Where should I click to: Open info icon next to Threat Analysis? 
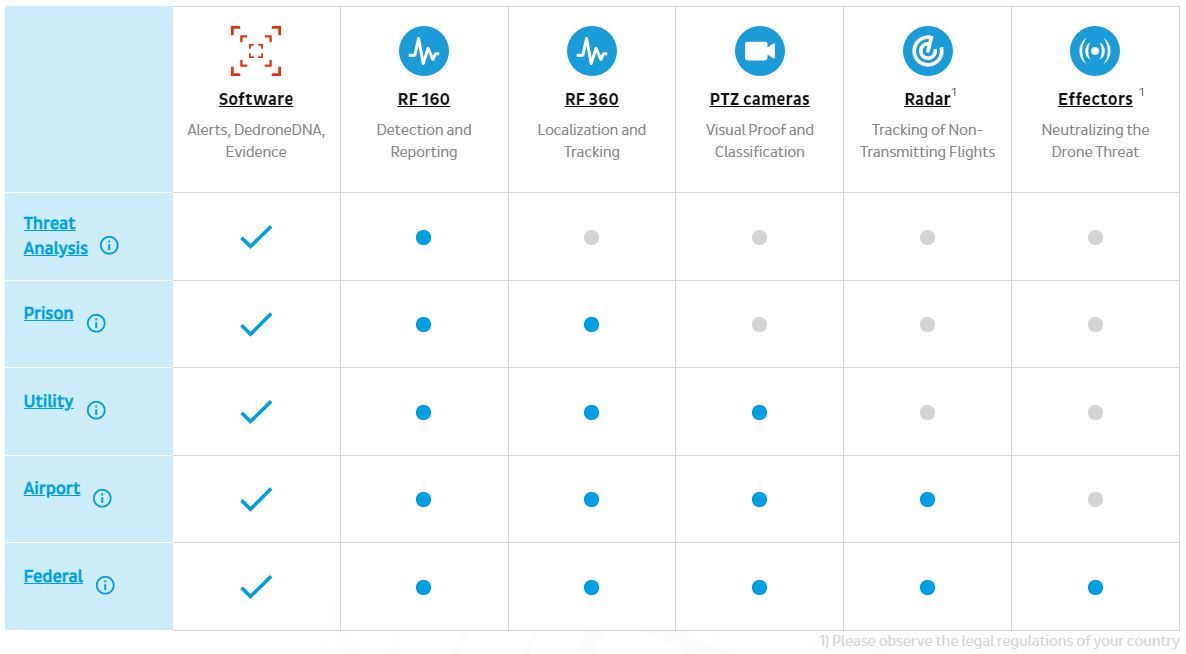109,245
